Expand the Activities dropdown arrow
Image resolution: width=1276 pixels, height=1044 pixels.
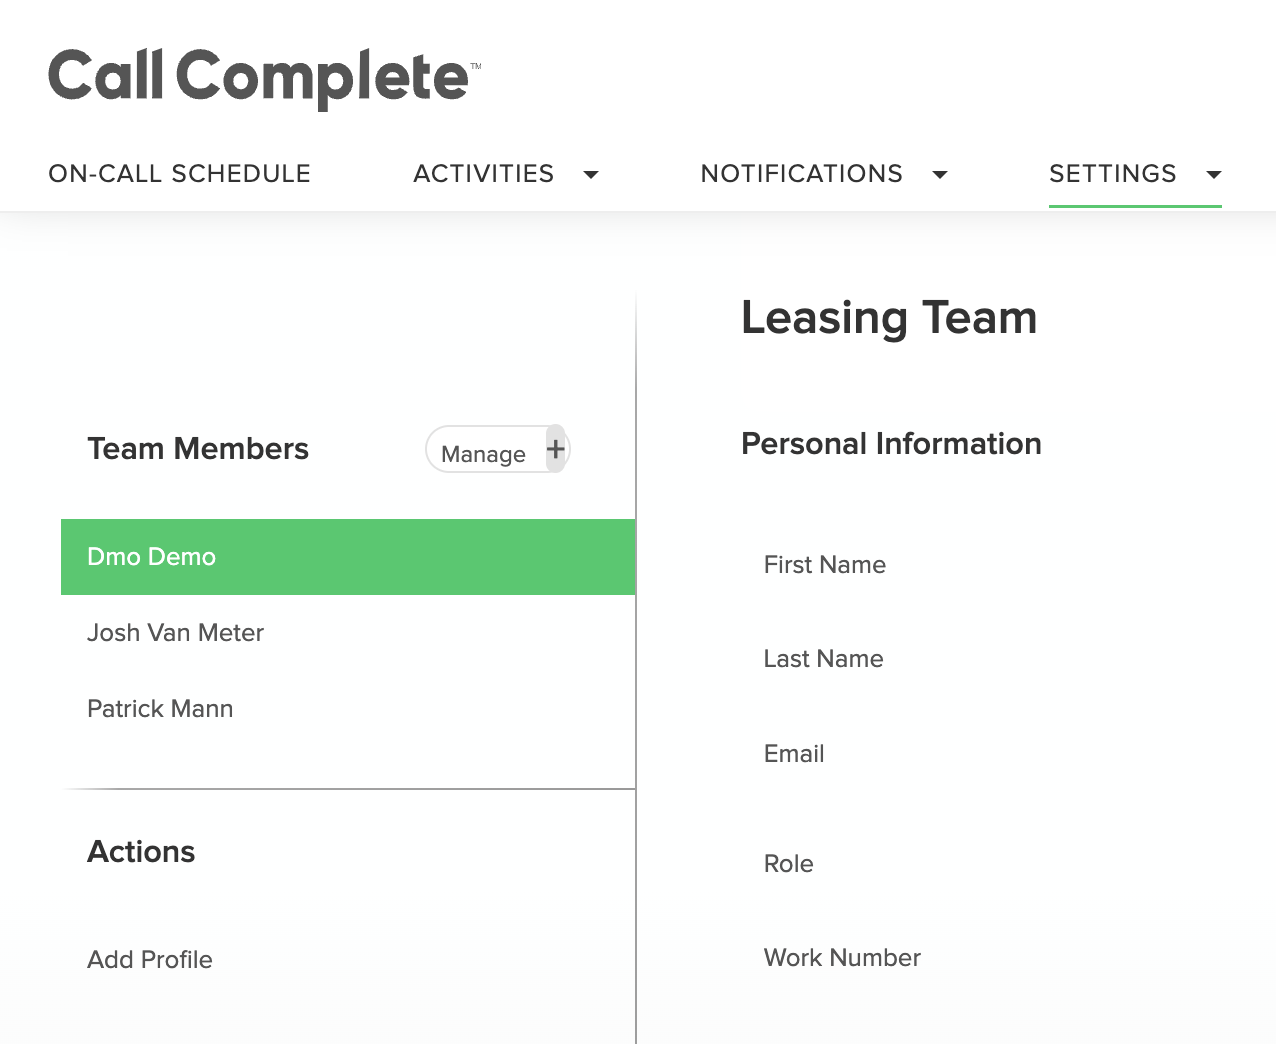(x=591, y=175)
